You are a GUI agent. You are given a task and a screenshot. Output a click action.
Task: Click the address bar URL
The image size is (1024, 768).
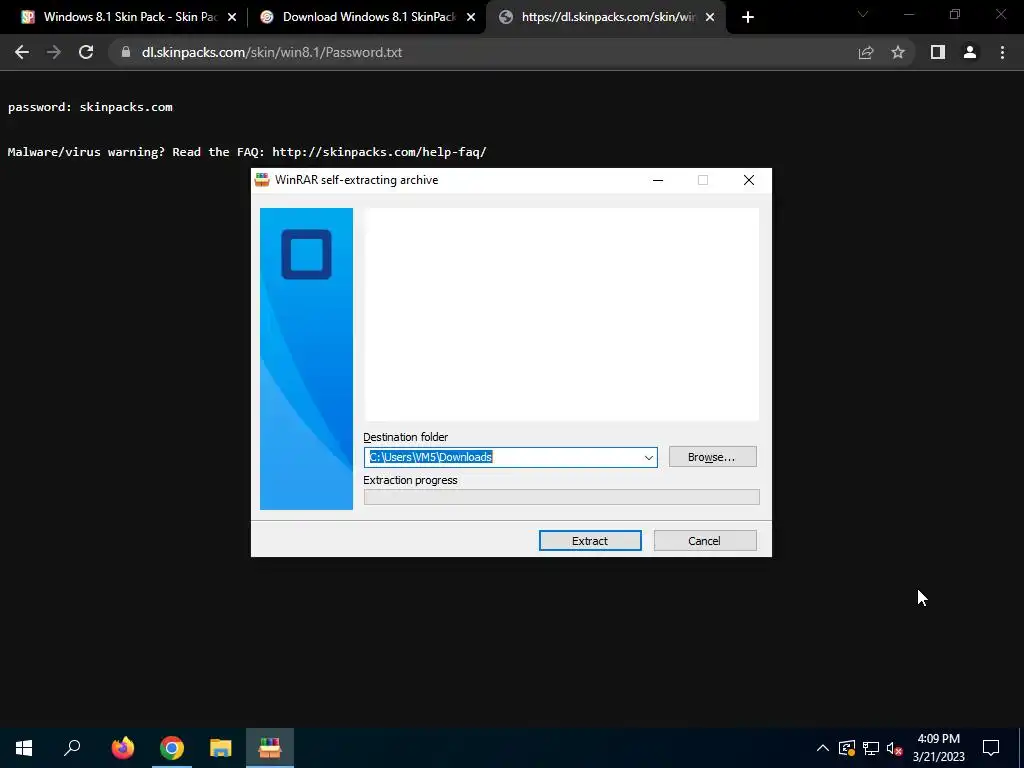click(272, 52)
